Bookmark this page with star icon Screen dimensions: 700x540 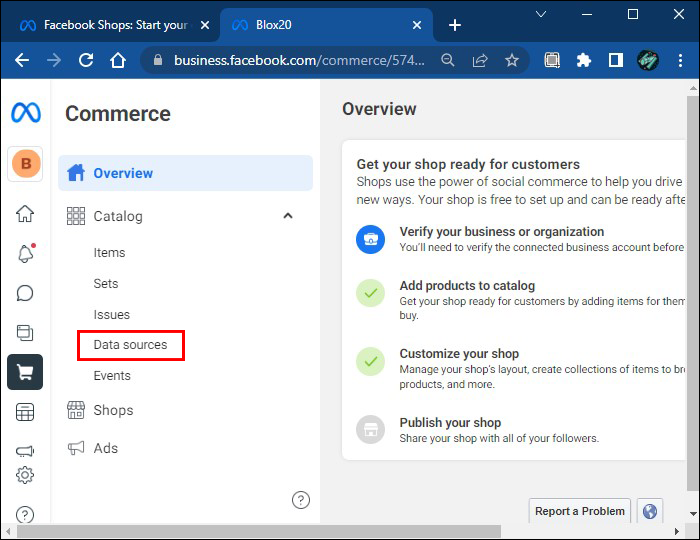pos(512,60)
